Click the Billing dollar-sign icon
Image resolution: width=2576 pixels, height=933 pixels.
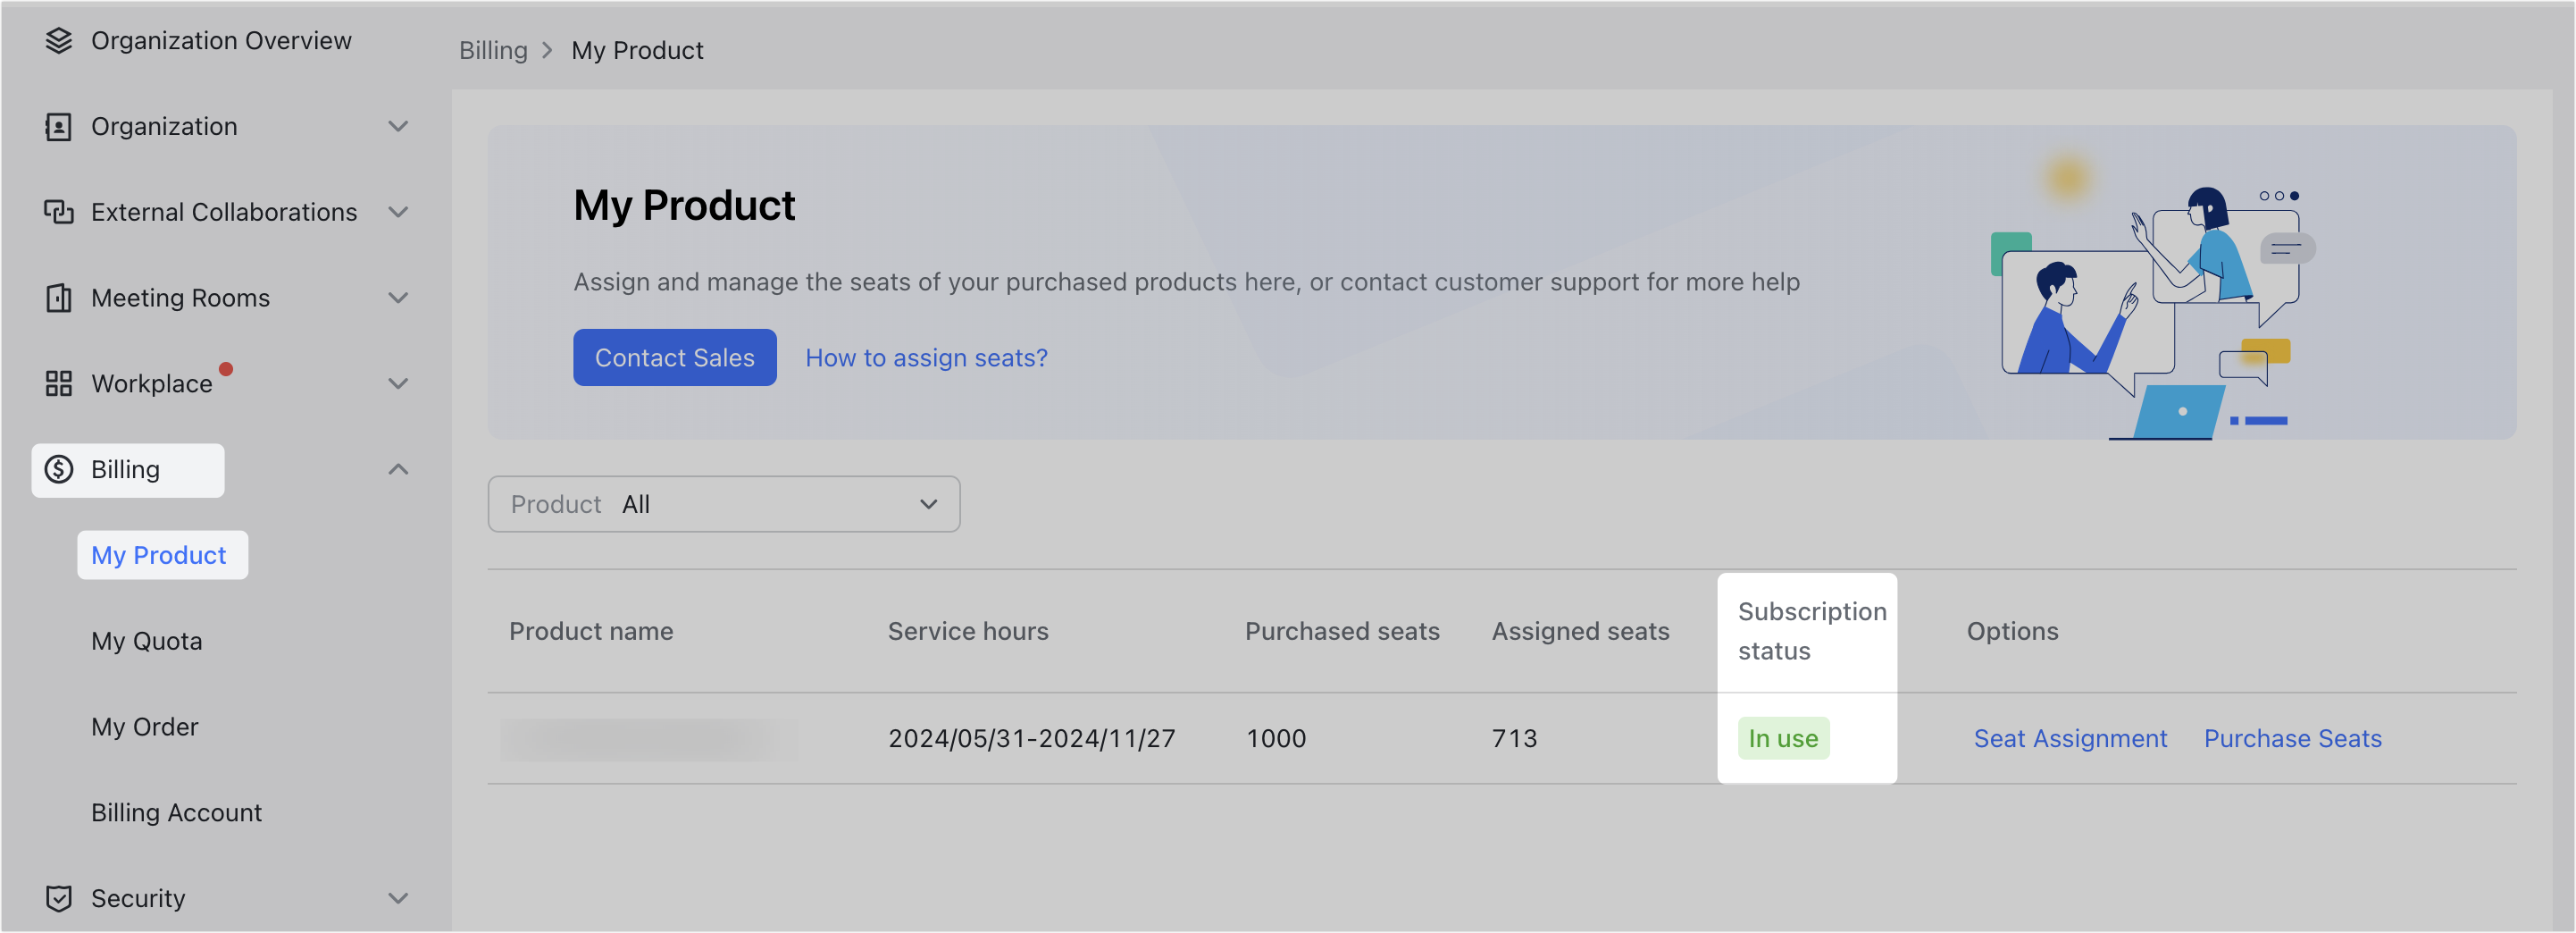point(59,470)
